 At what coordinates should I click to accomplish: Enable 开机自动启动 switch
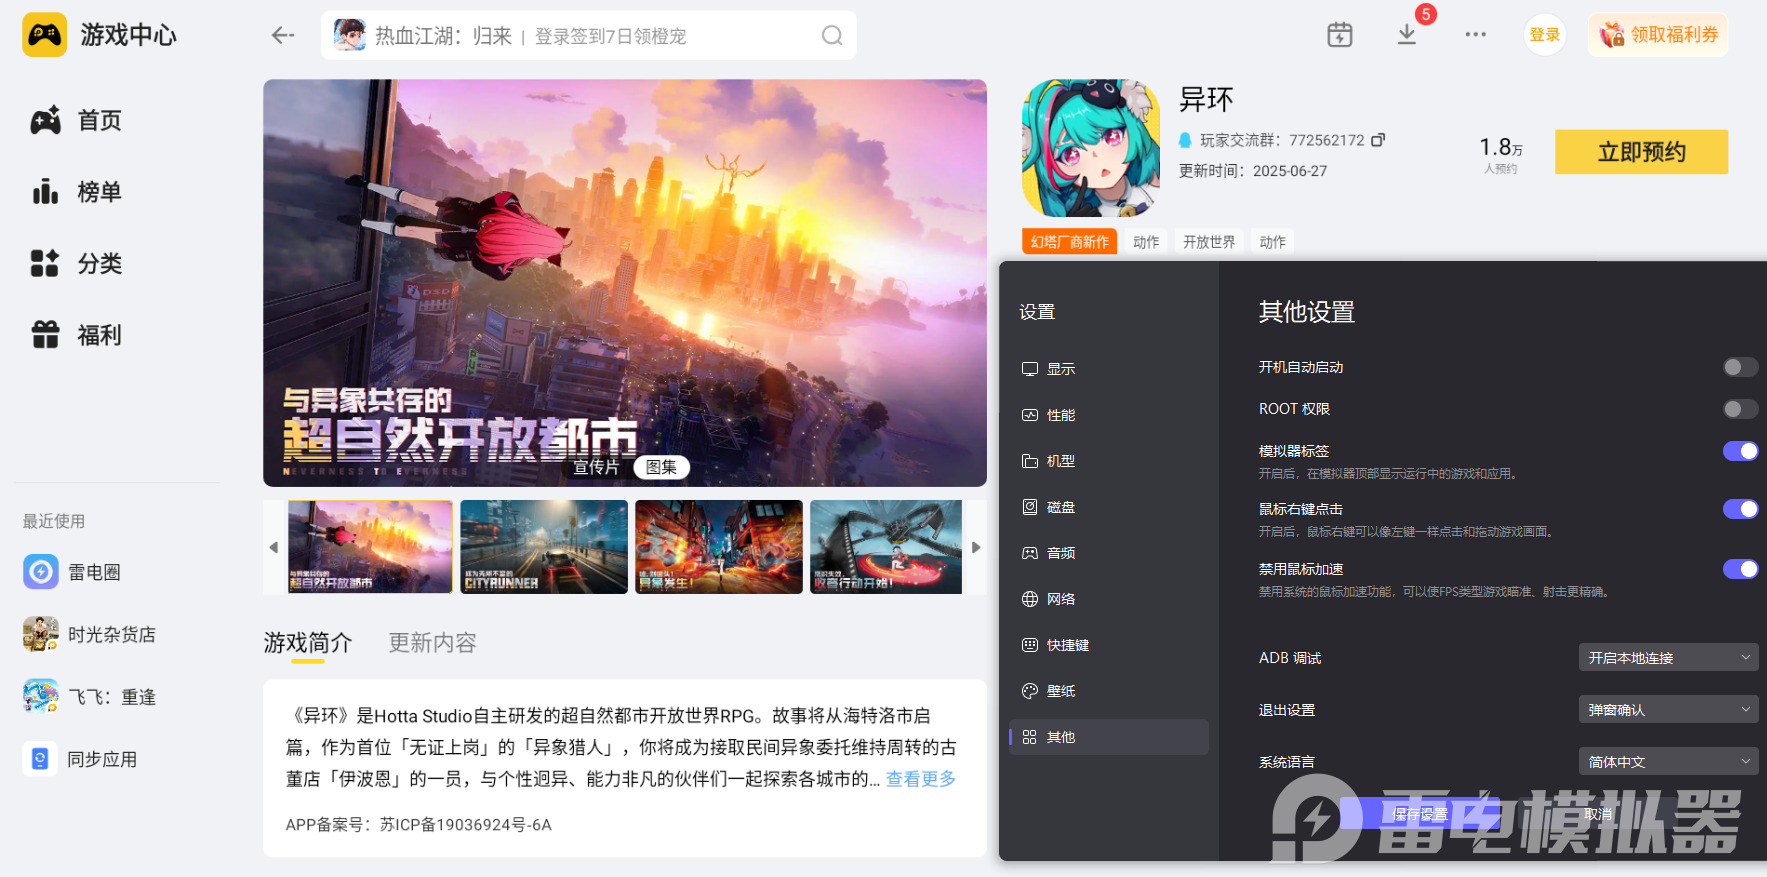[1740, 367]
